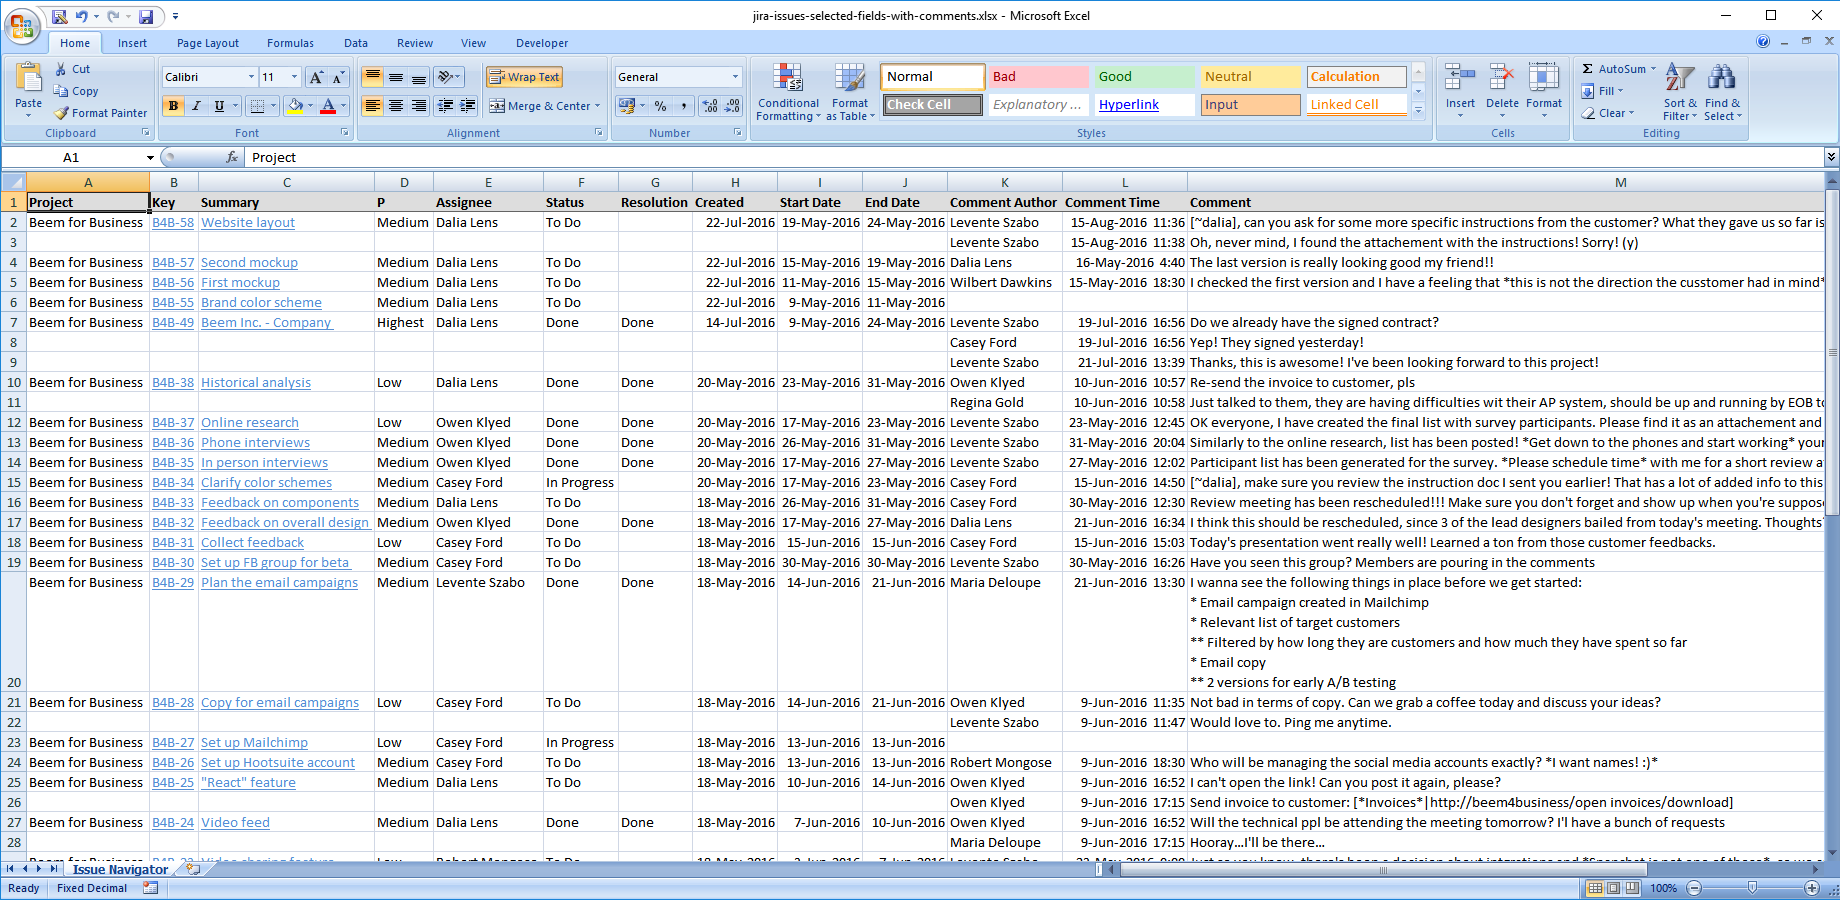Click the Insert cells icon
Viewport: 1840px width, 900px height.
coord(1459,78)
